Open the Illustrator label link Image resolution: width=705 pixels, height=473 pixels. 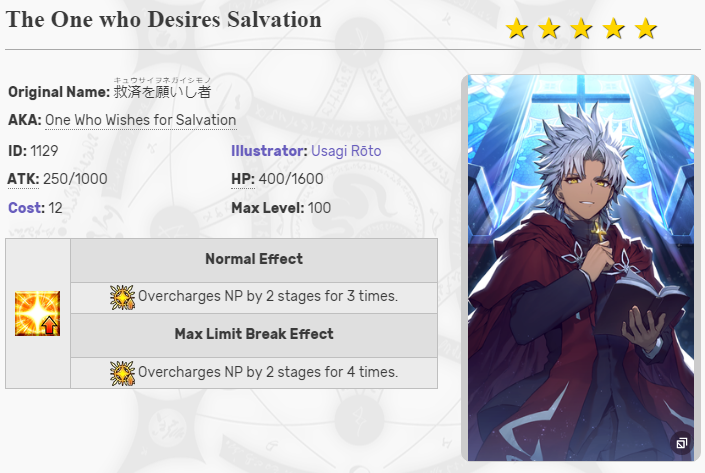pyautogui.click(x=269, y=151)
